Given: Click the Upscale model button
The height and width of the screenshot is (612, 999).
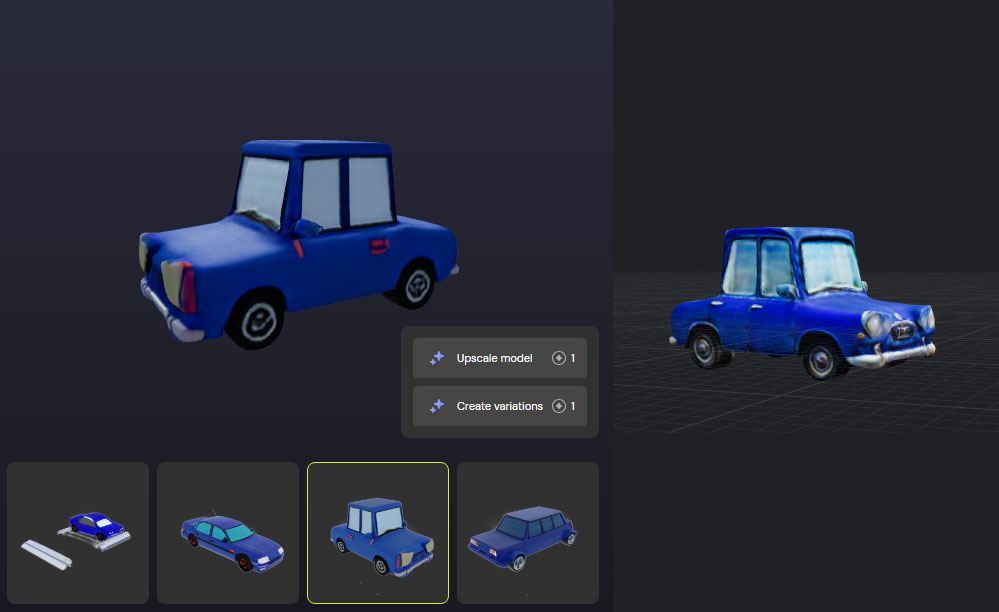Looking at the screenshot, I should click(x=495, y=357).
